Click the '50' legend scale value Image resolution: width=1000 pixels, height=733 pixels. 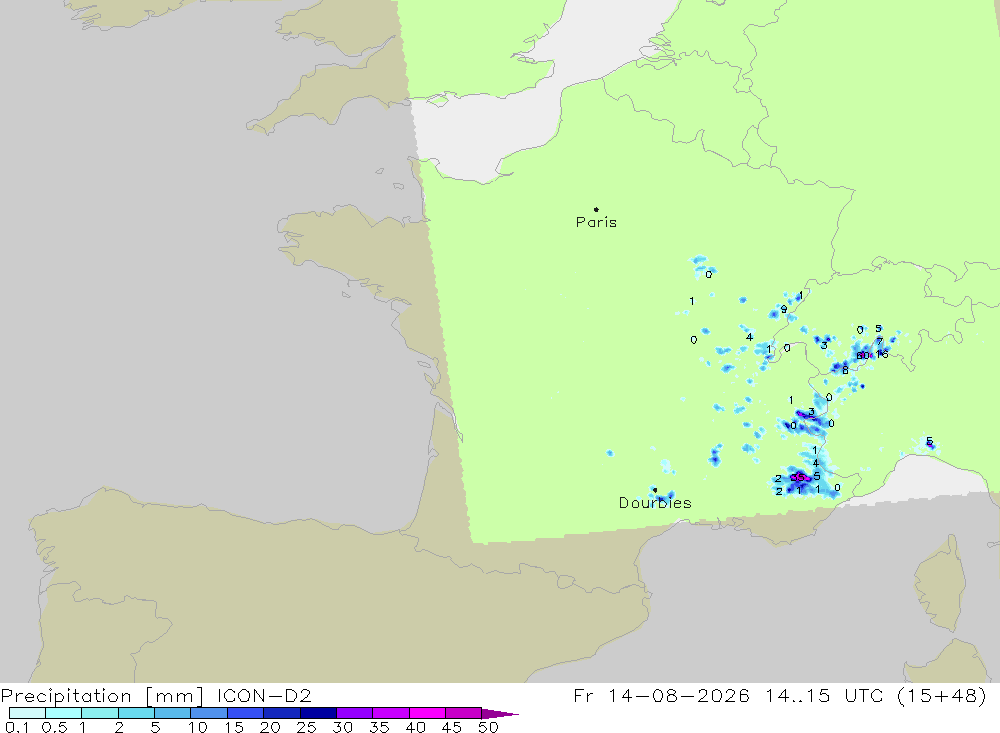point(488,727)
